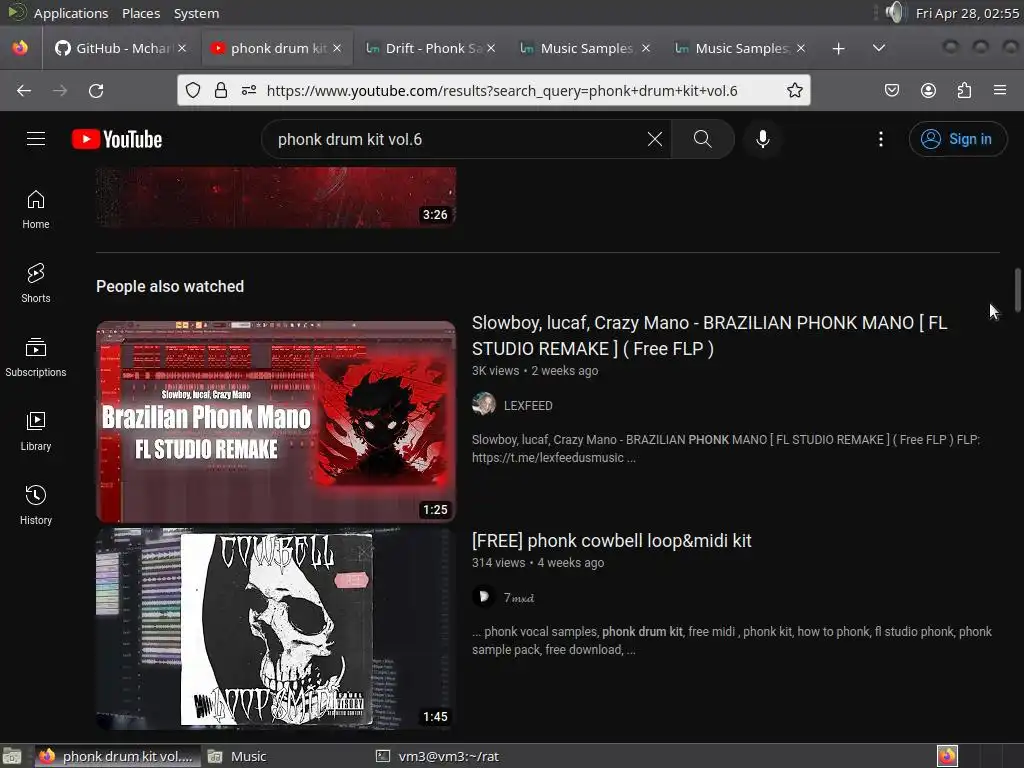Open the Extensions puzzle icon
Viewport: 1024px width, 768px height.
(964, 90)
